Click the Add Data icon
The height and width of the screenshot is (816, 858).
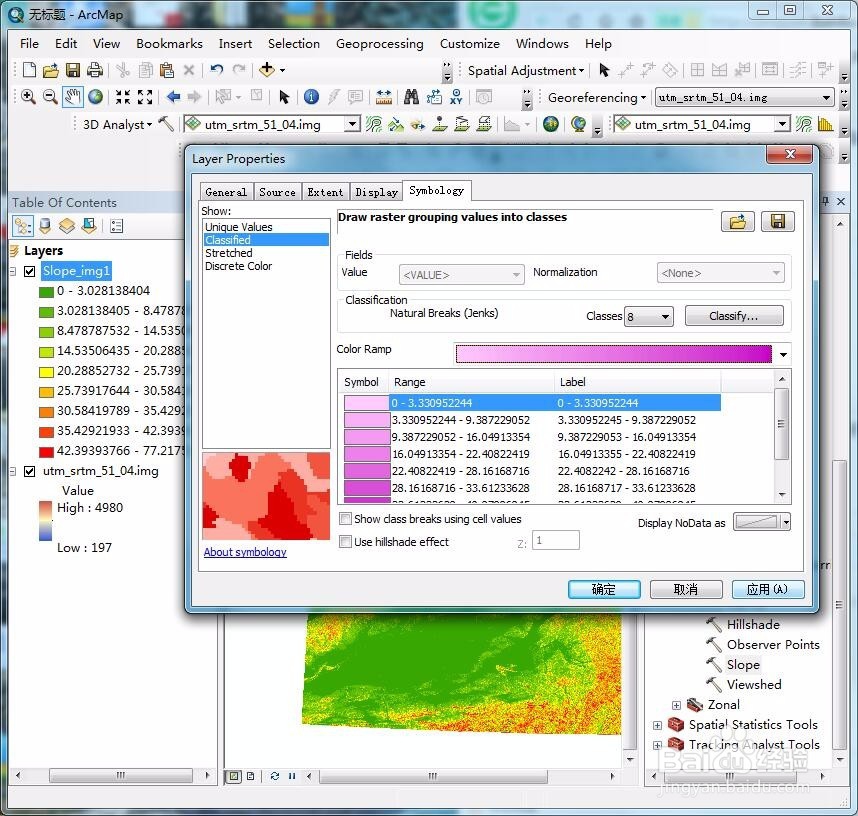(x=267, y=70)
